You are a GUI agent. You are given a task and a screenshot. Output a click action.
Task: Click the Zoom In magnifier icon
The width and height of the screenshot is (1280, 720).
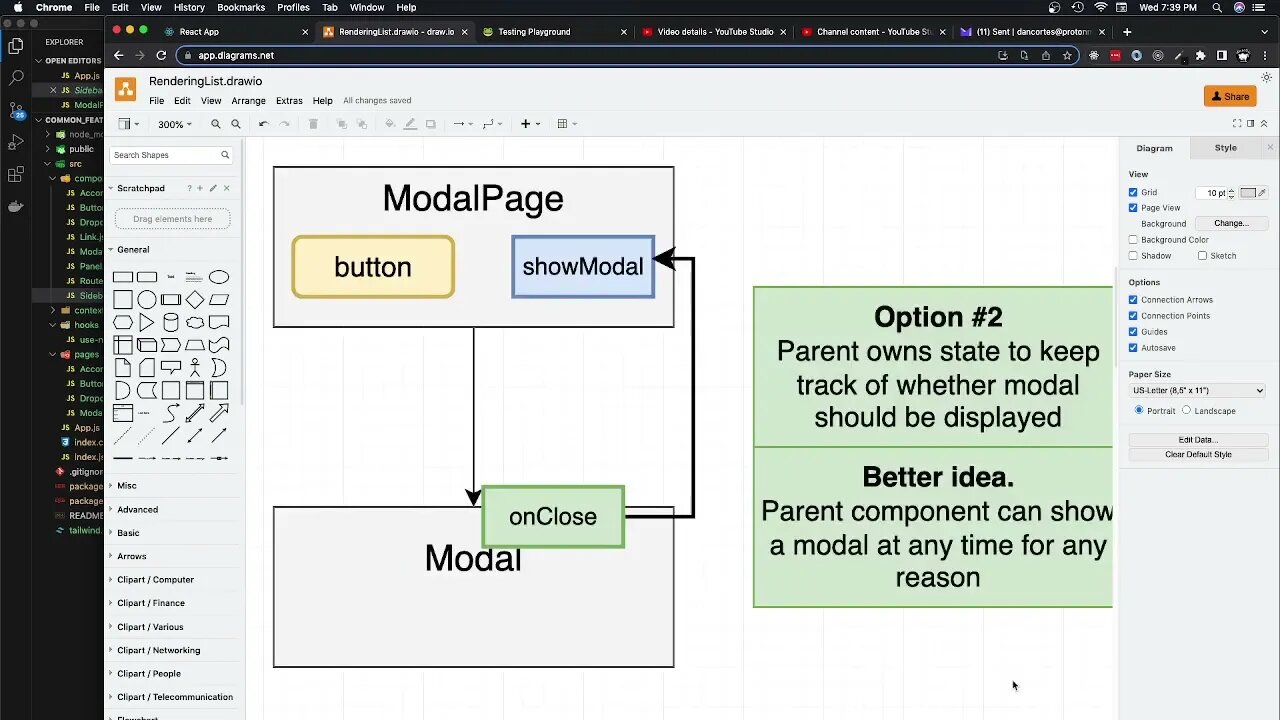216,124
